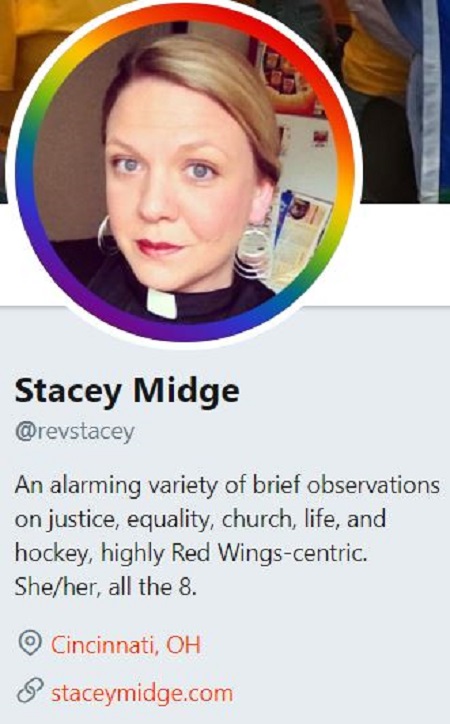Click the word "equality" in the bio
450x724 pixels.
(169, 520)
